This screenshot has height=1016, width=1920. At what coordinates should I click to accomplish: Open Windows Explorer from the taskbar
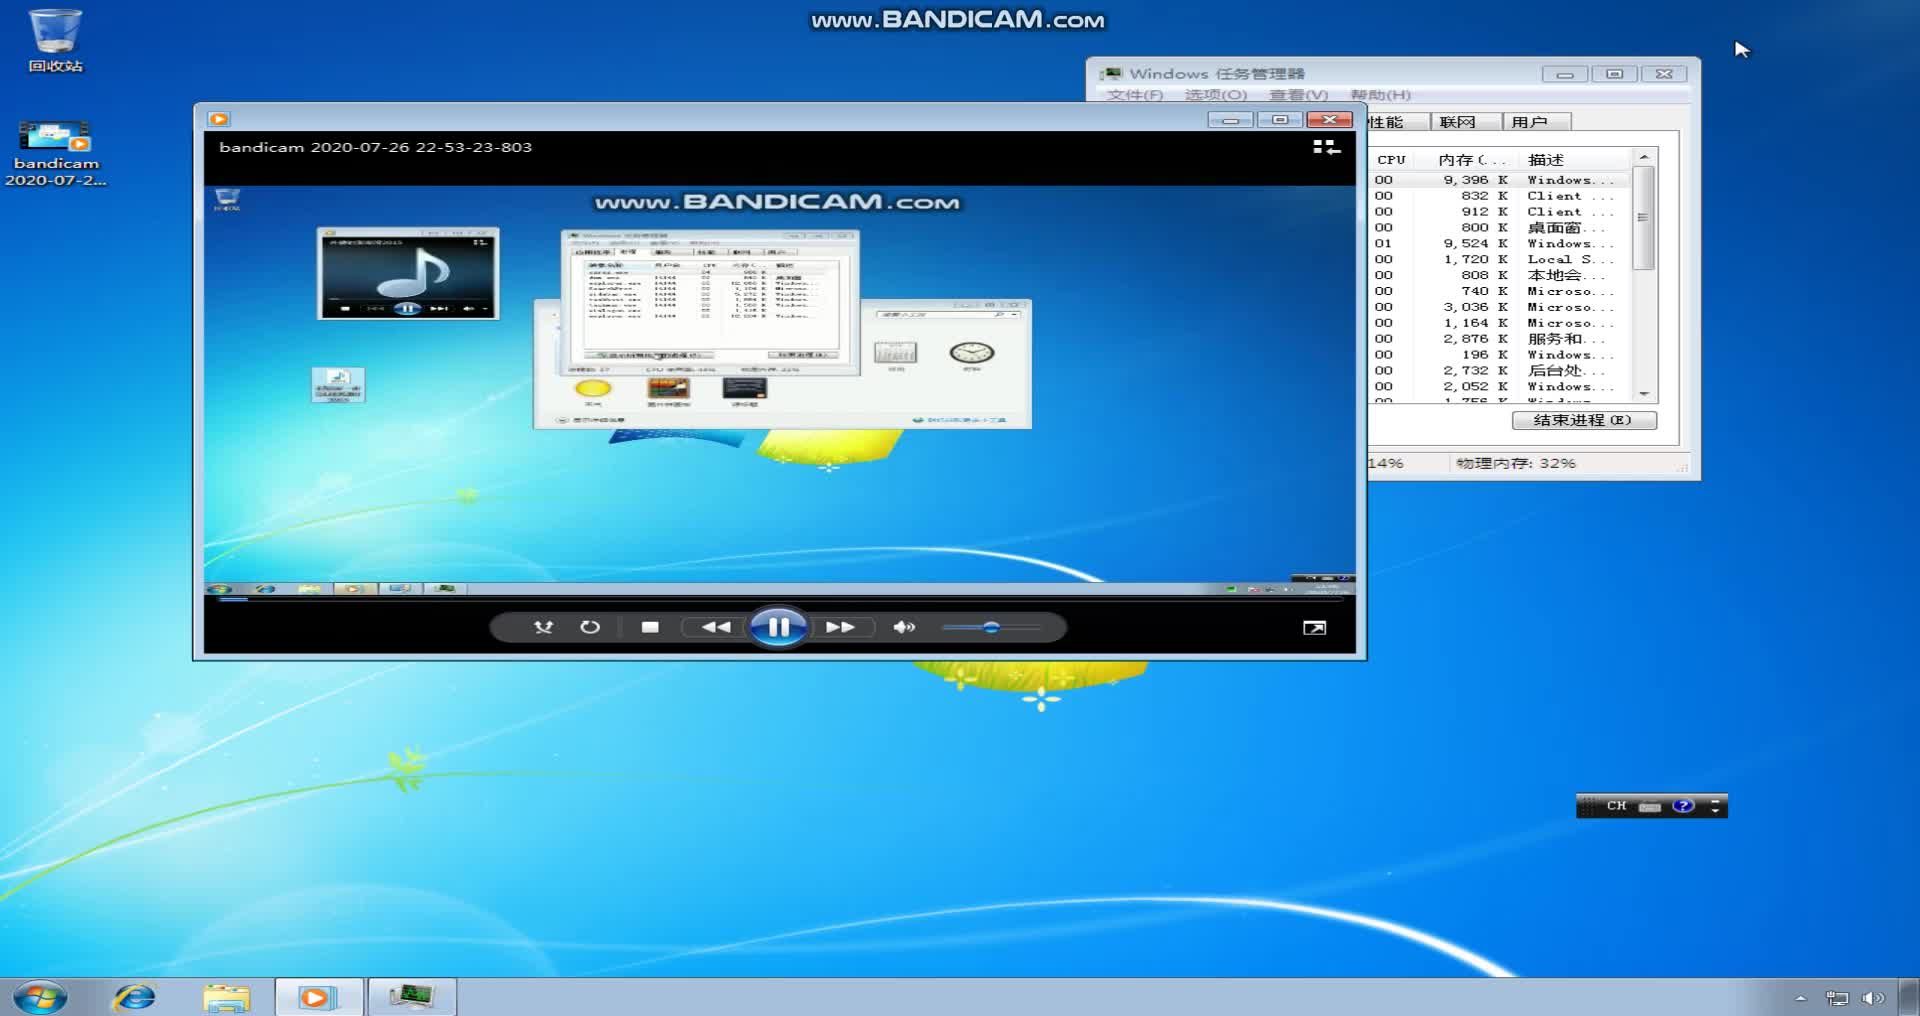coord(226,997)
